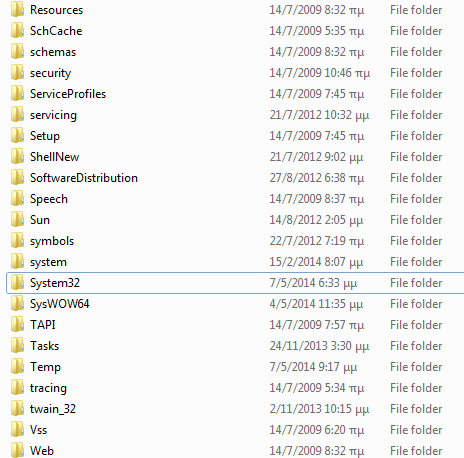Click the date 14/7/2009 10:46 πμ
The width and height of the screenshot is (464, 458).
320,73
